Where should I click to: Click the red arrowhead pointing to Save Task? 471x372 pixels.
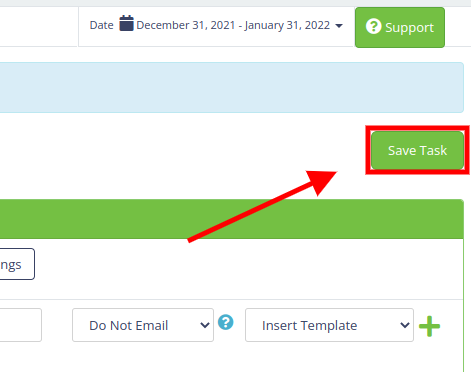point(321,182)
